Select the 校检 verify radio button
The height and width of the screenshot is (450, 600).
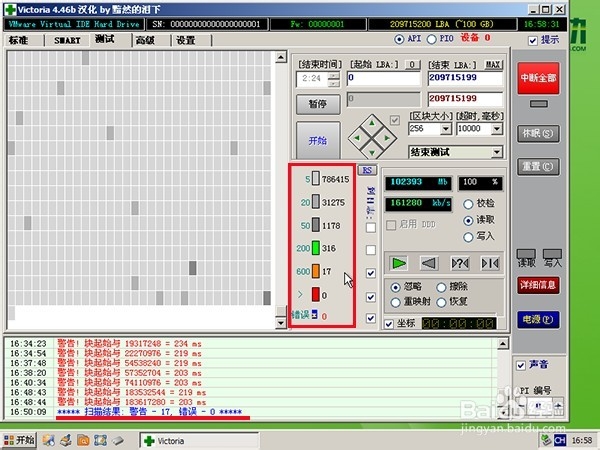click(x=468, y=204)
